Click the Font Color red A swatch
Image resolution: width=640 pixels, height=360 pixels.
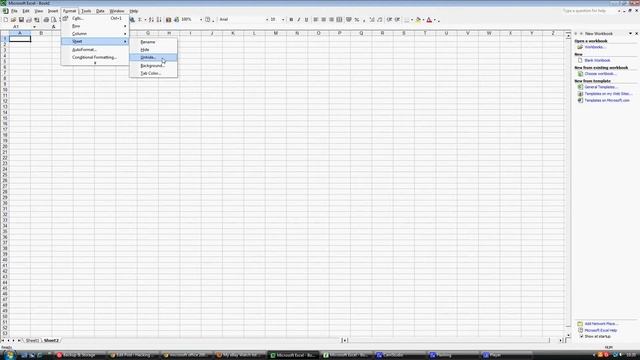429,20
